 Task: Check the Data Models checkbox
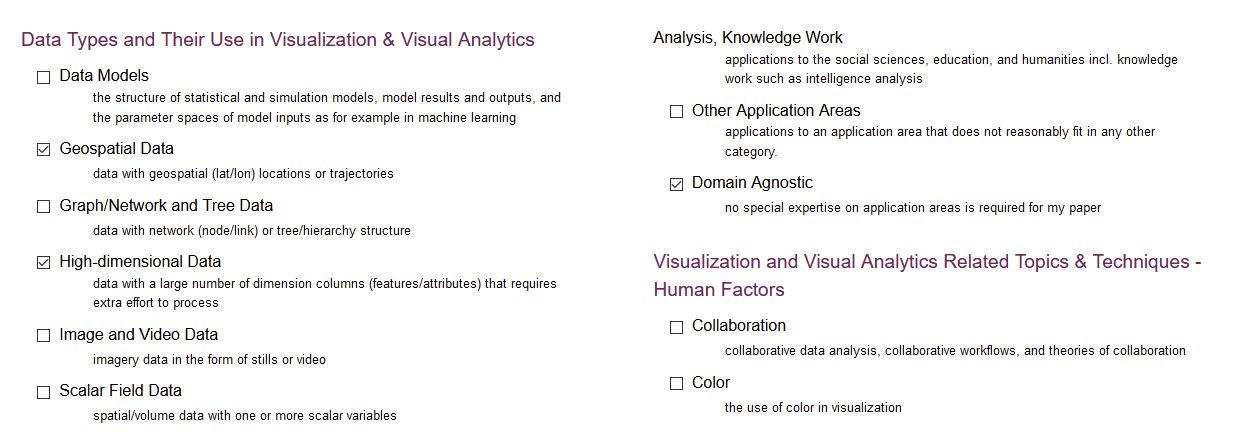pos(43,77)
